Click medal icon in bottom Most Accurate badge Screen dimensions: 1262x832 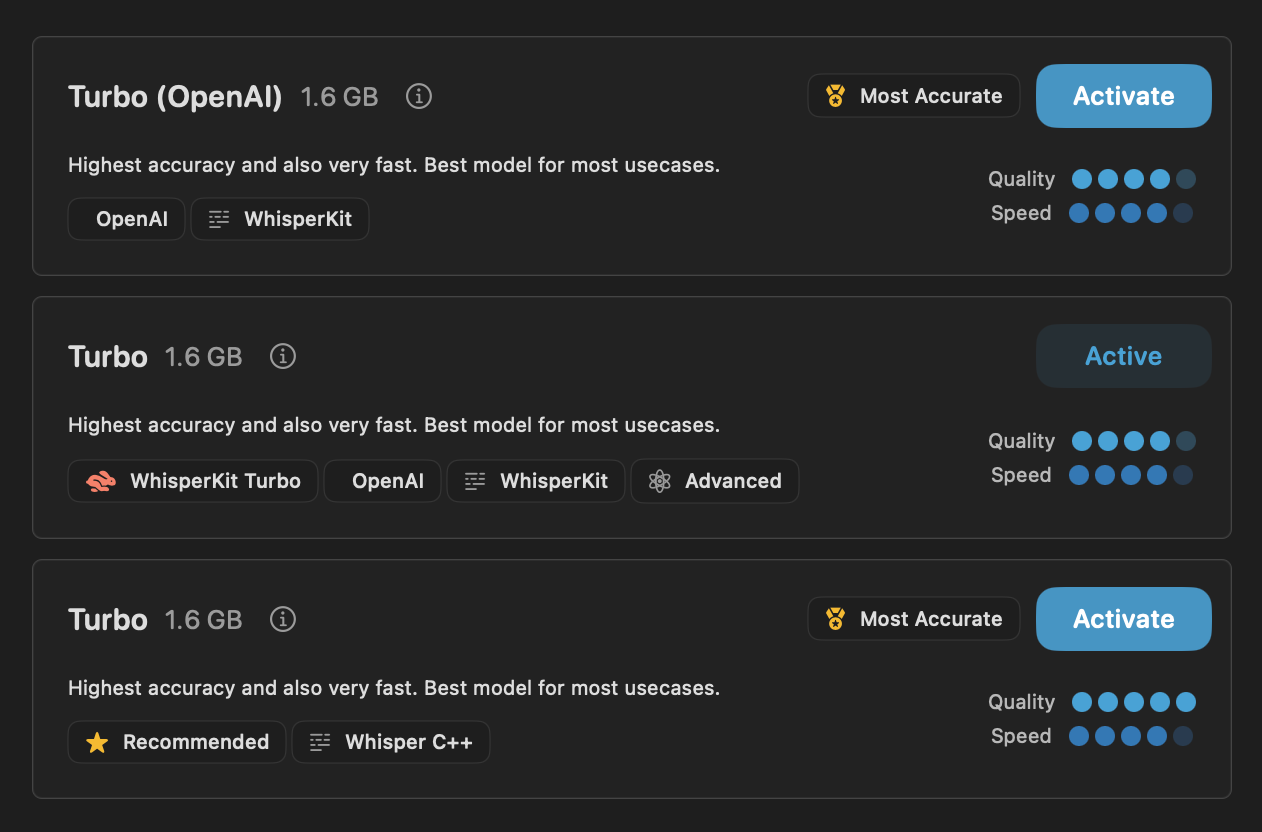tap(835, 619)
